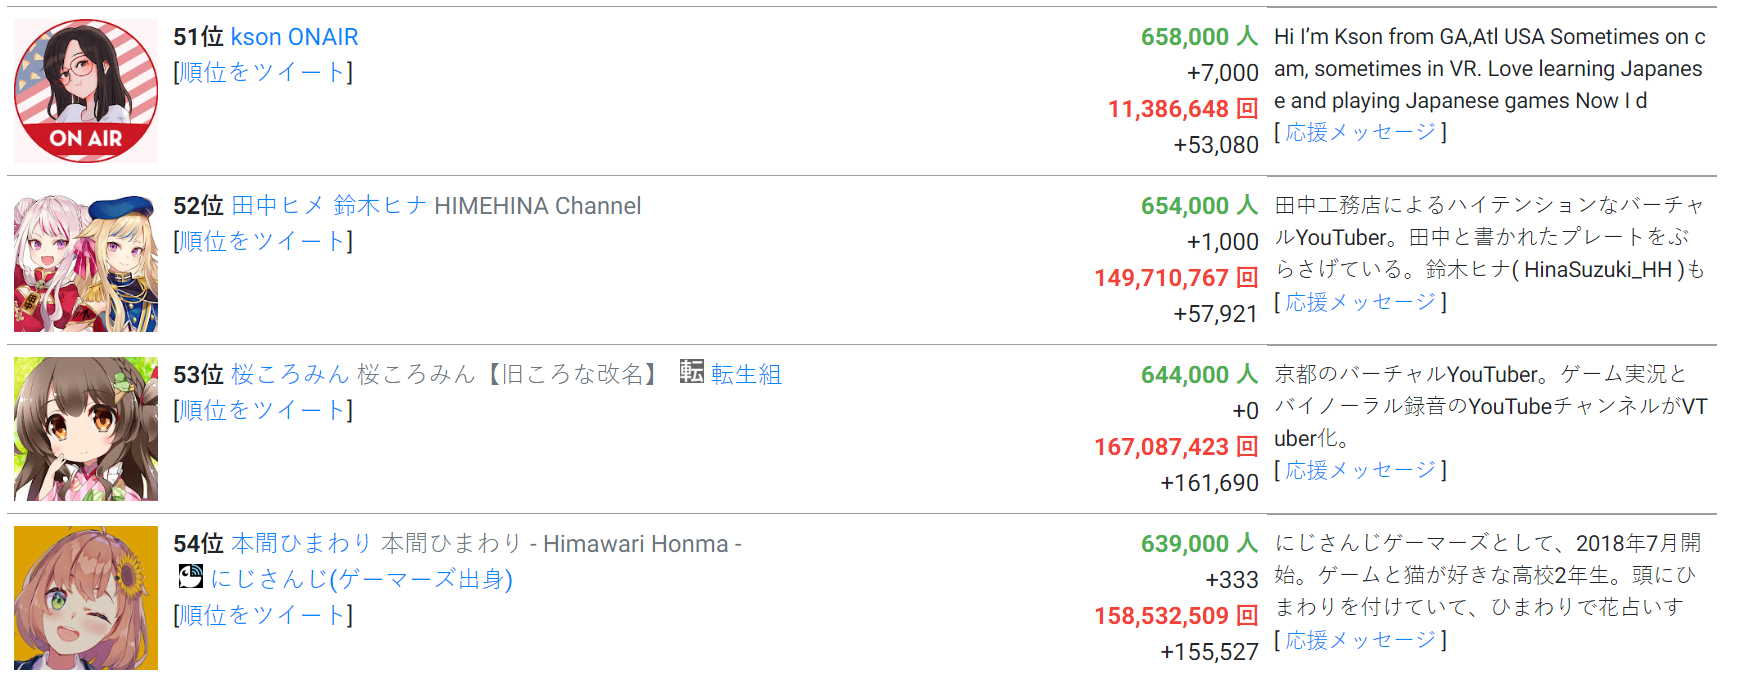Tweet the rank for HIMEHINA Channel
Image resolution: width=1752 pixels, height=681 pixels.
click(x=263, y=242)
